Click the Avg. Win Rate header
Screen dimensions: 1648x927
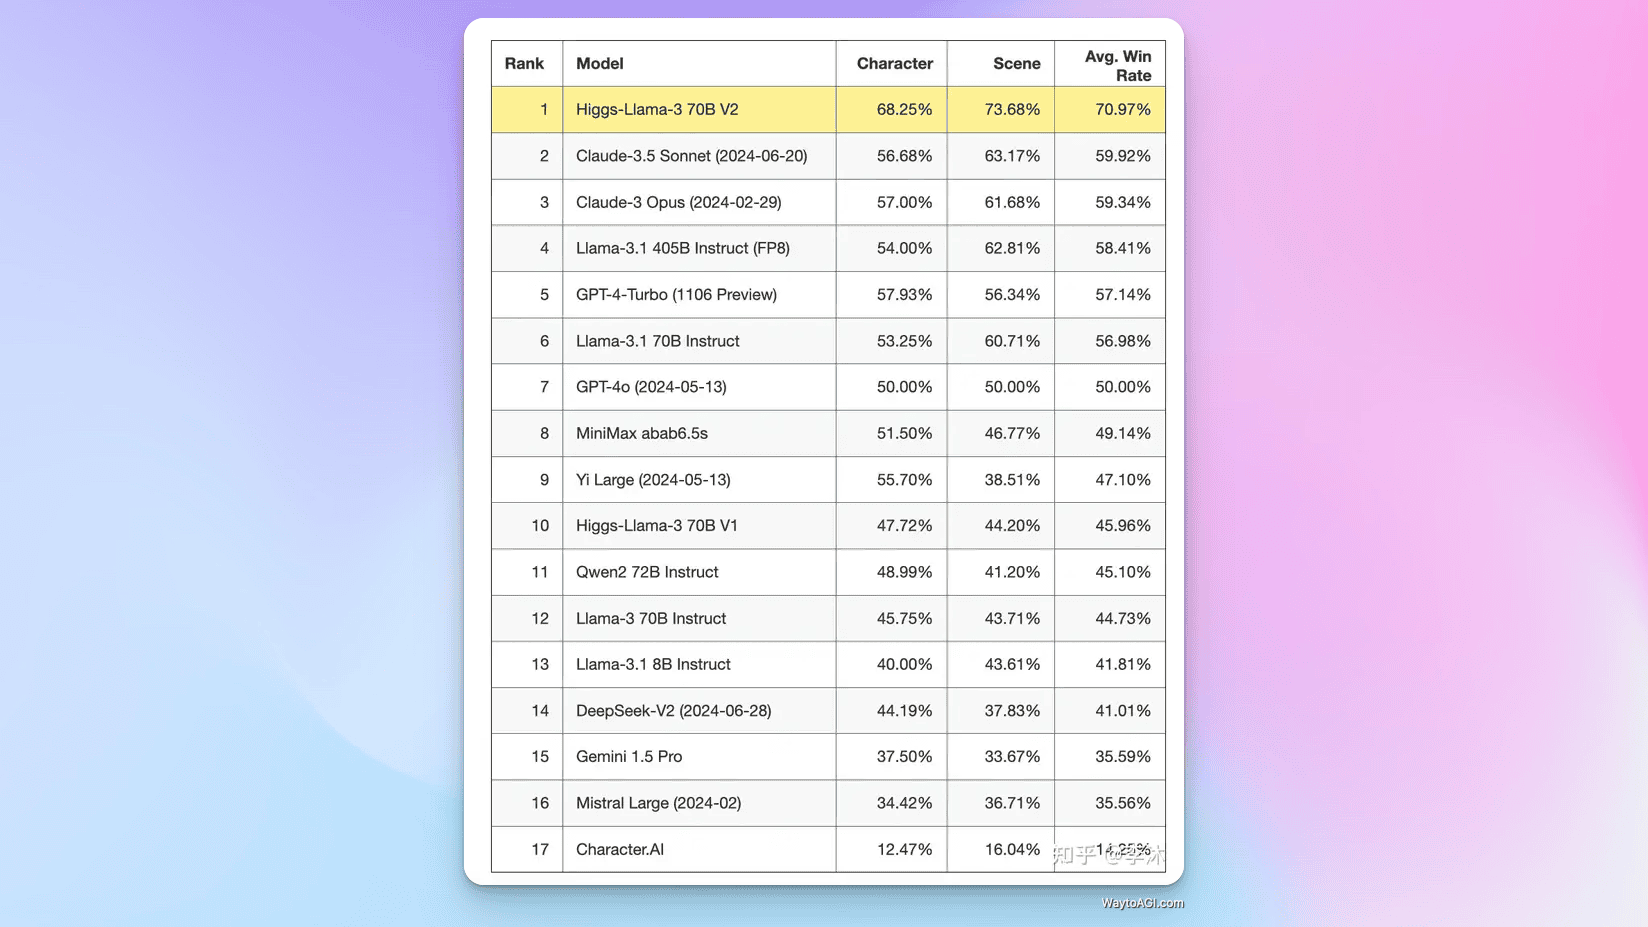(1118, 66)
